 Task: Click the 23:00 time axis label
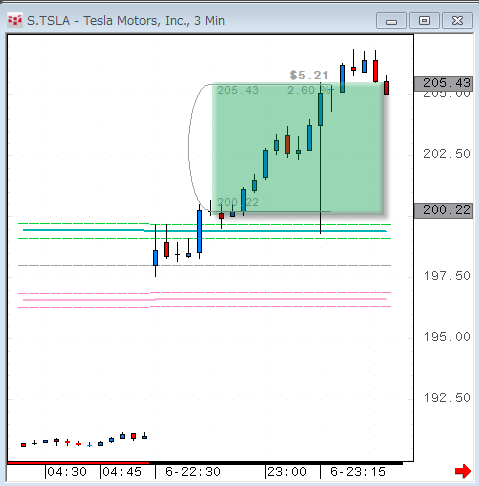pos(287,472)
